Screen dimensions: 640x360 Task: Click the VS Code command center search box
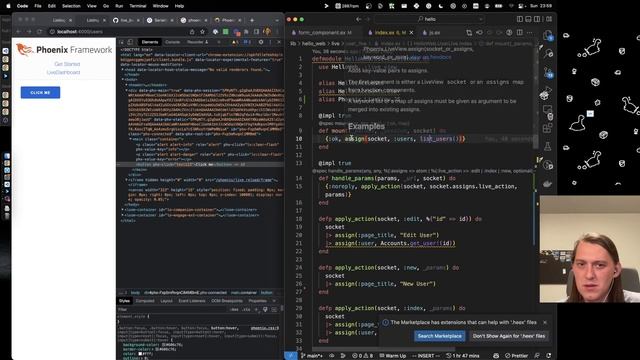[429, 19]
